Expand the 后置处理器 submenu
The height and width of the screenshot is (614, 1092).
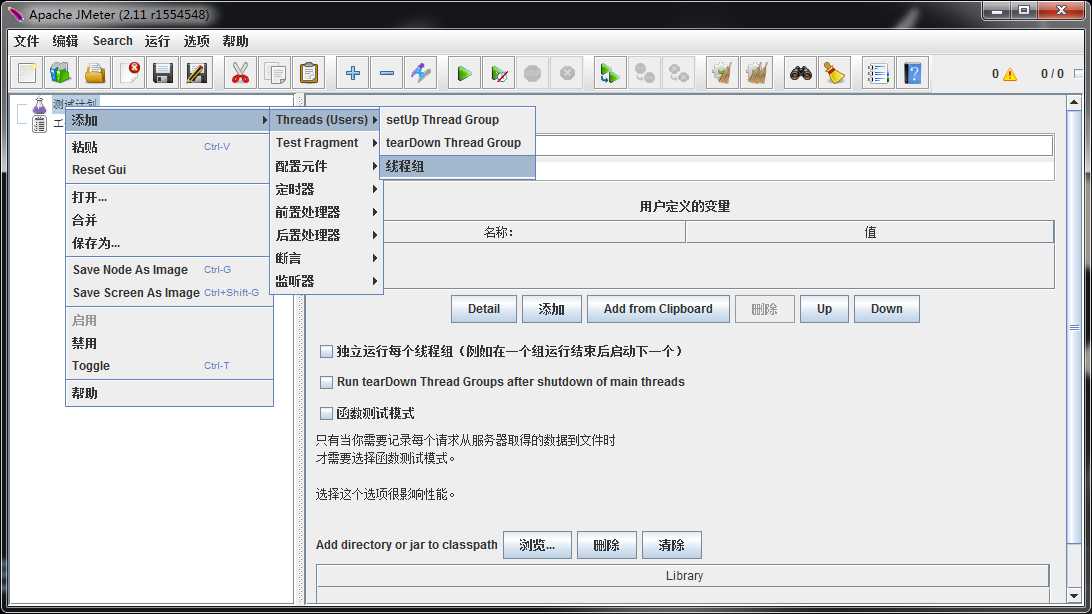tap(326, 235)
